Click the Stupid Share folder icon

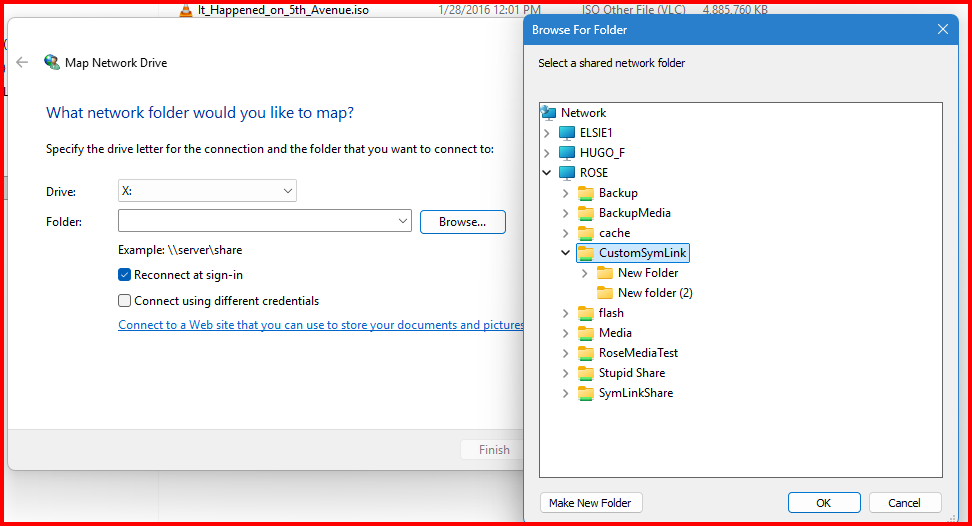coord(586,373)
